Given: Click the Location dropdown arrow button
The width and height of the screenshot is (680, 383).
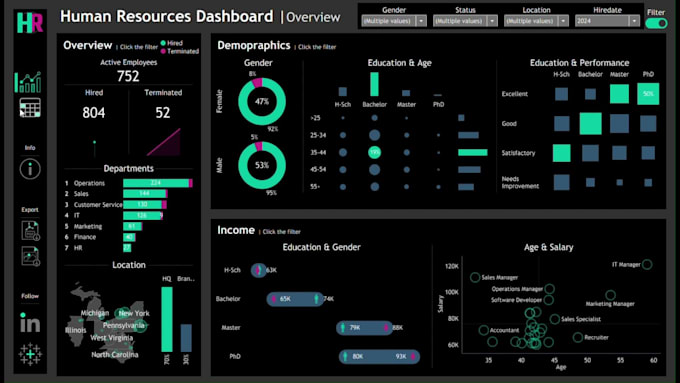Looking at the screenshot, I should 563,21.
